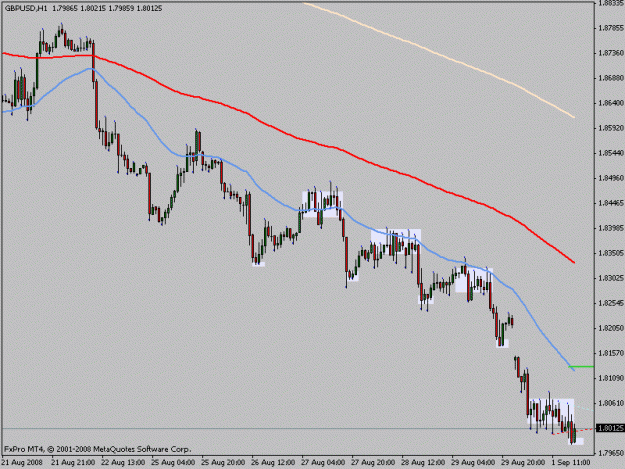Image resolution: width=625 pixels, height=469 pixels.
Task: Click the 29 Aug 04:00 time label
Action: (473, 463)
